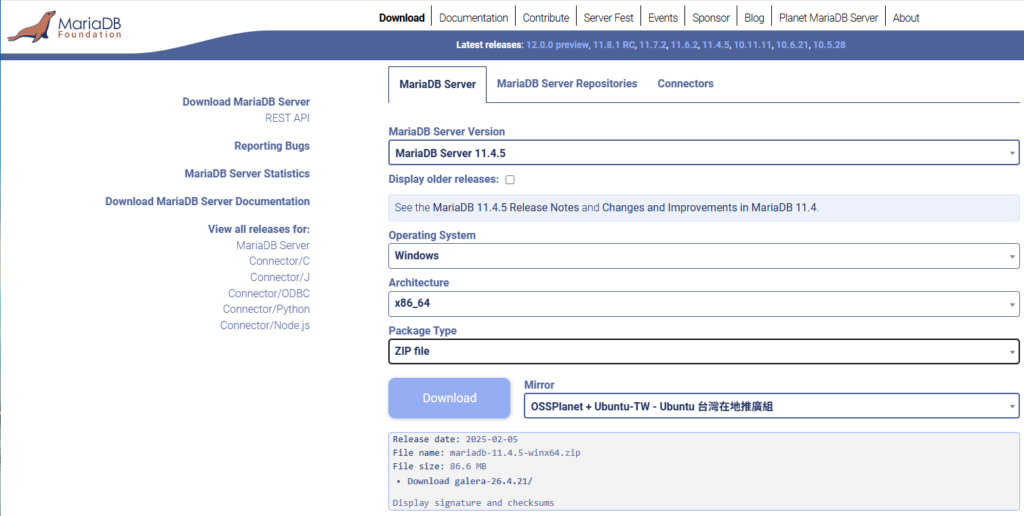View all releases for Connector/Node.js

(265, 325)
